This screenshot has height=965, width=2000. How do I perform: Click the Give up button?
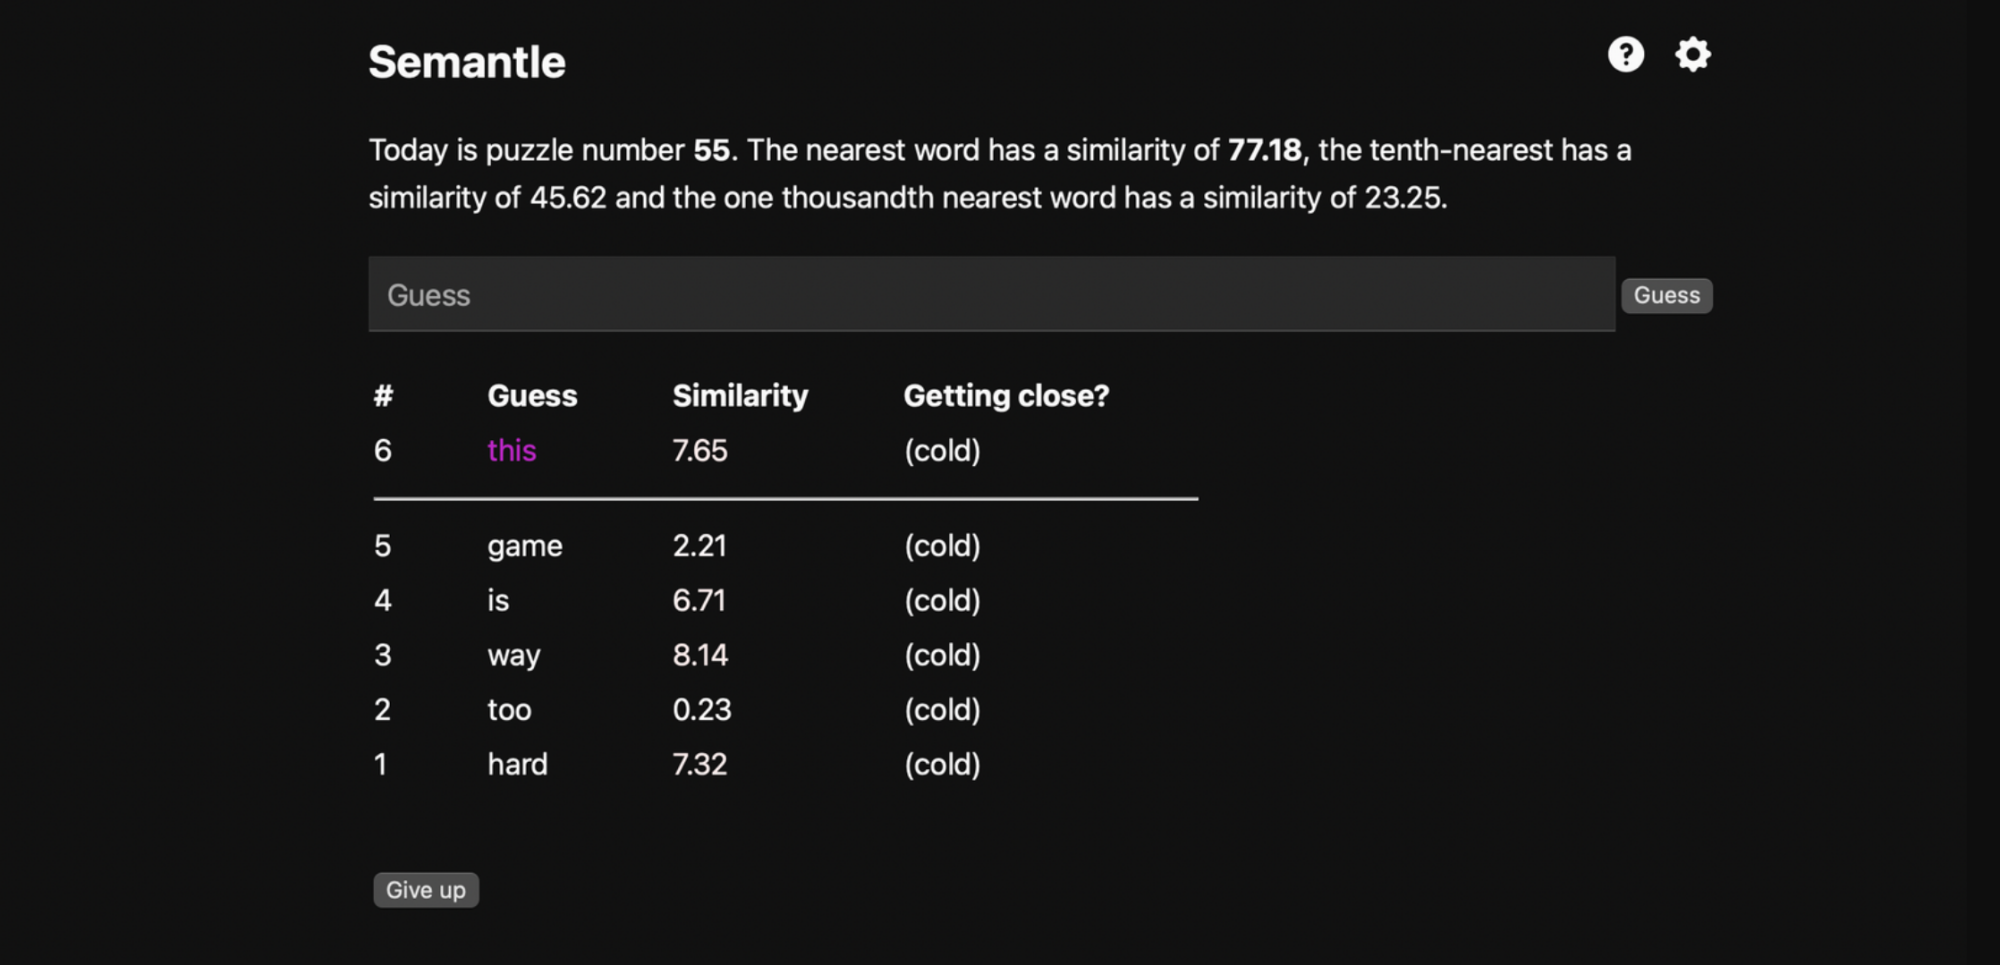(x=426, y=890)
